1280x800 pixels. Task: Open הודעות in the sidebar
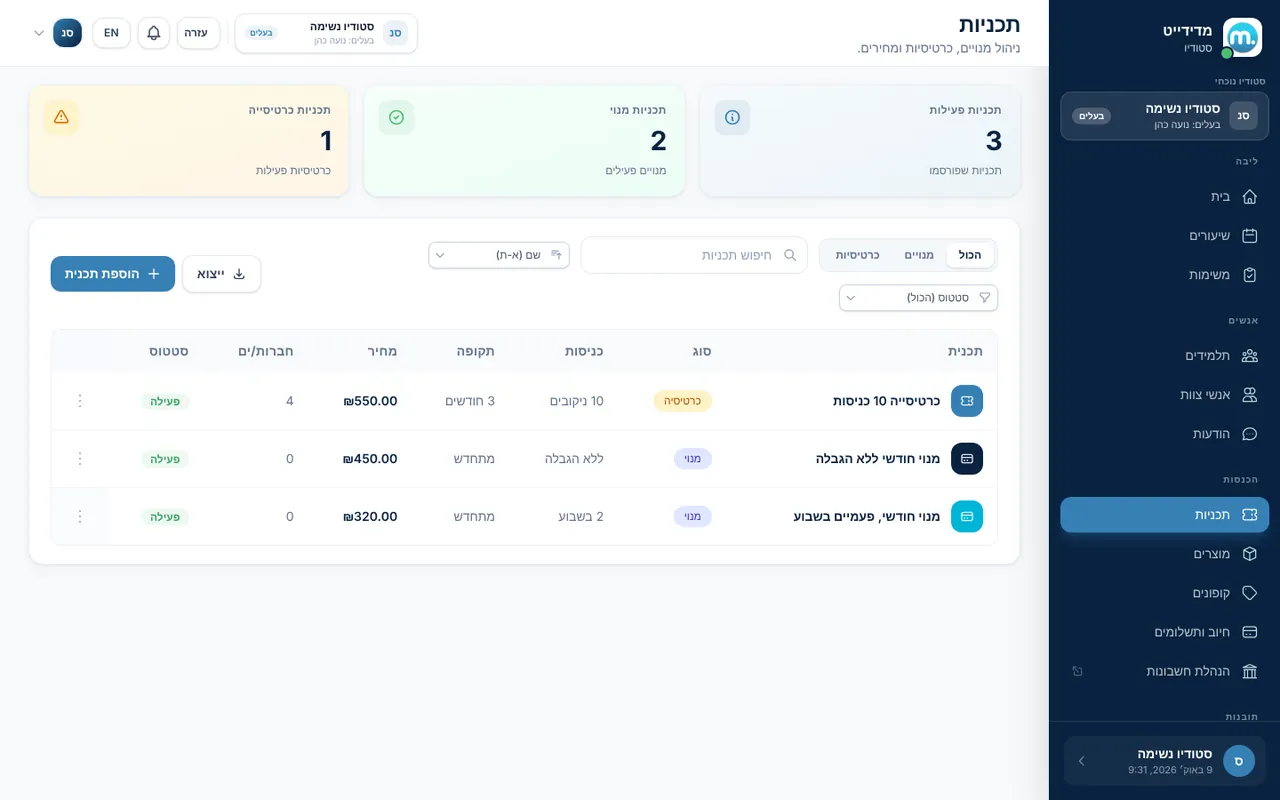click(1164, 434)
